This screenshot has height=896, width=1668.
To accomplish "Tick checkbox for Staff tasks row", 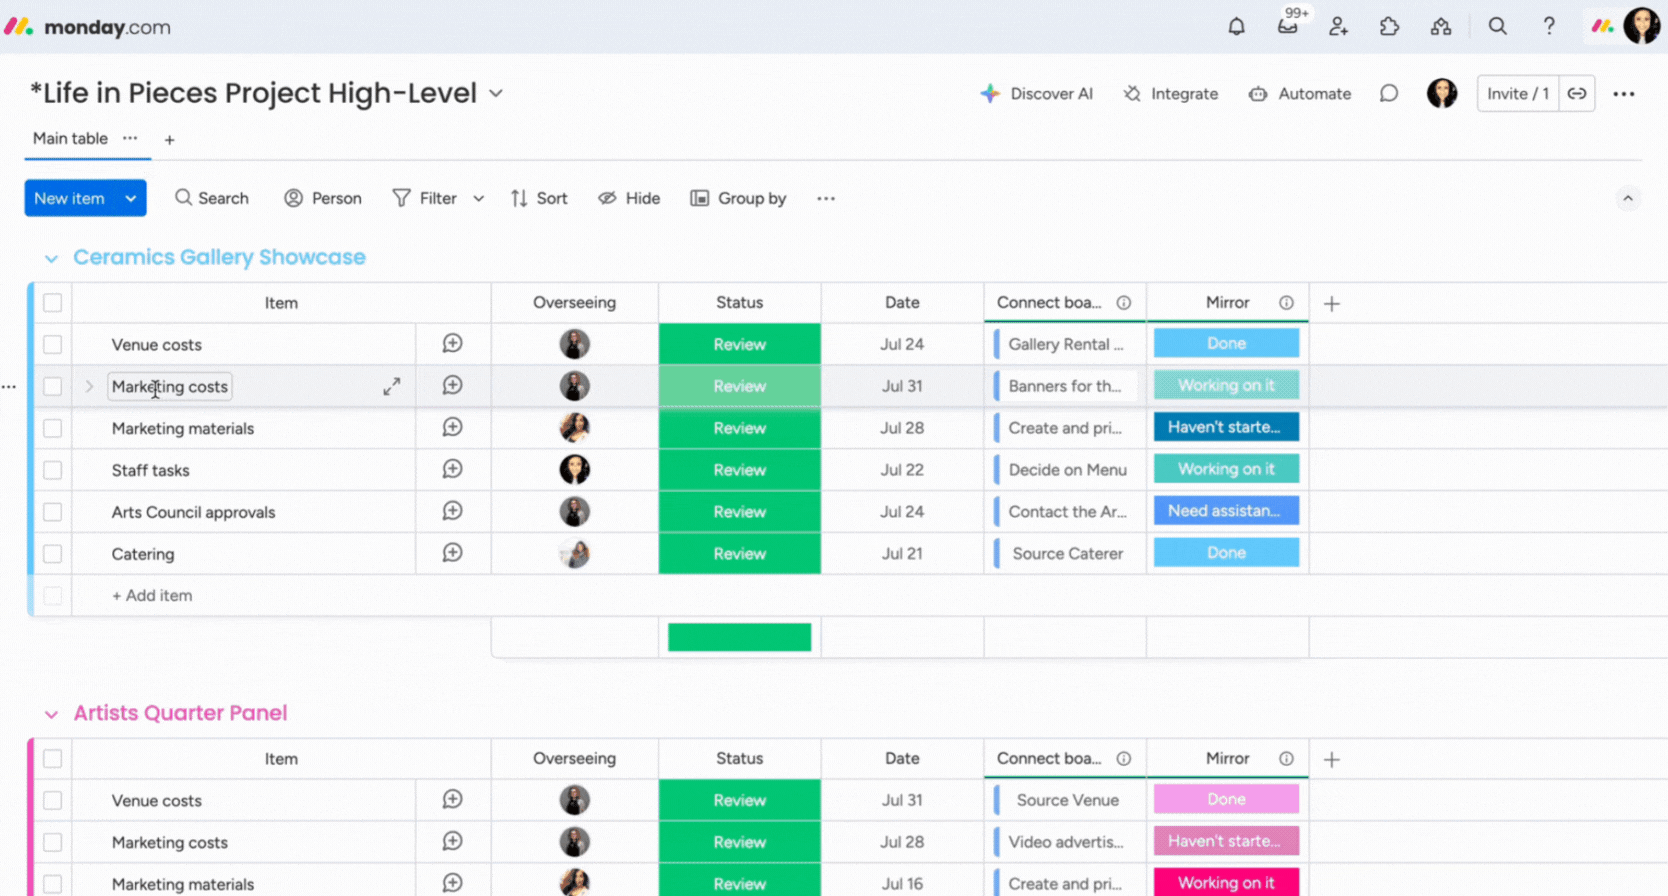I will click(53, 470).
